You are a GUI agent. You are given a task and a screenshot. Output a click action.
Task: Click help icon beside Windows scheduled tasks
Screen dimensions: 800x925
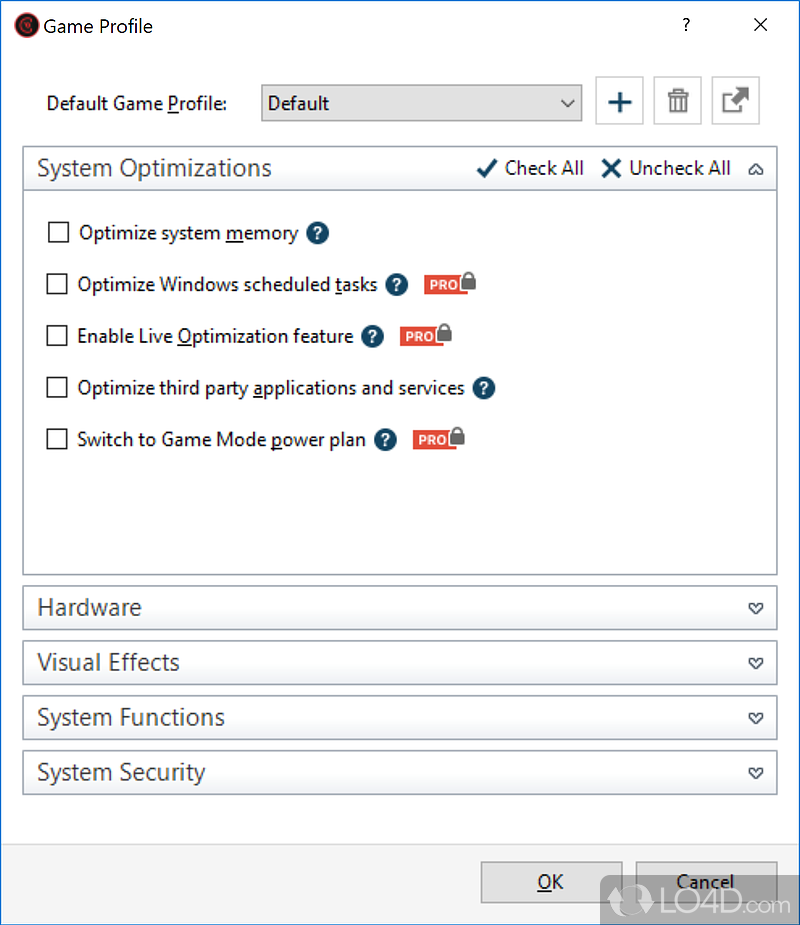click(397, 285)
